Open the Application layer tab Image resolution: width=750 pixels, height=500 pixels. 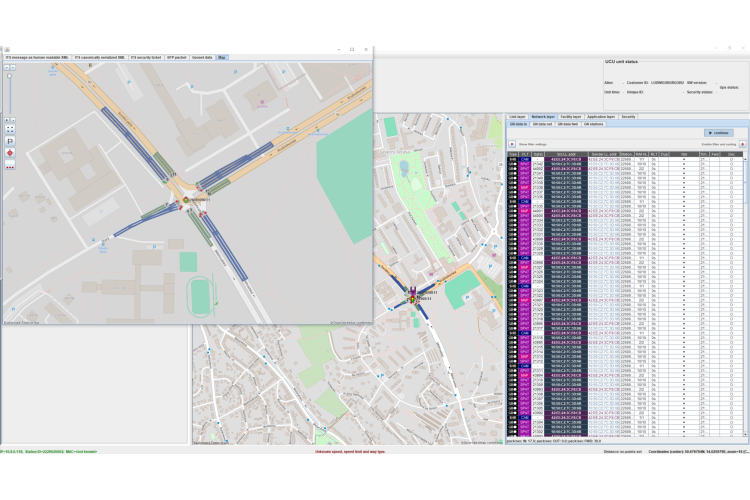601,117
